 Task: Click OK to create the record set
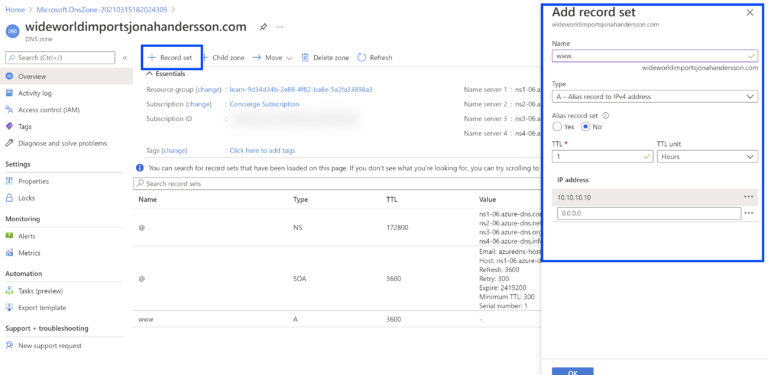[x=573, y=371]
